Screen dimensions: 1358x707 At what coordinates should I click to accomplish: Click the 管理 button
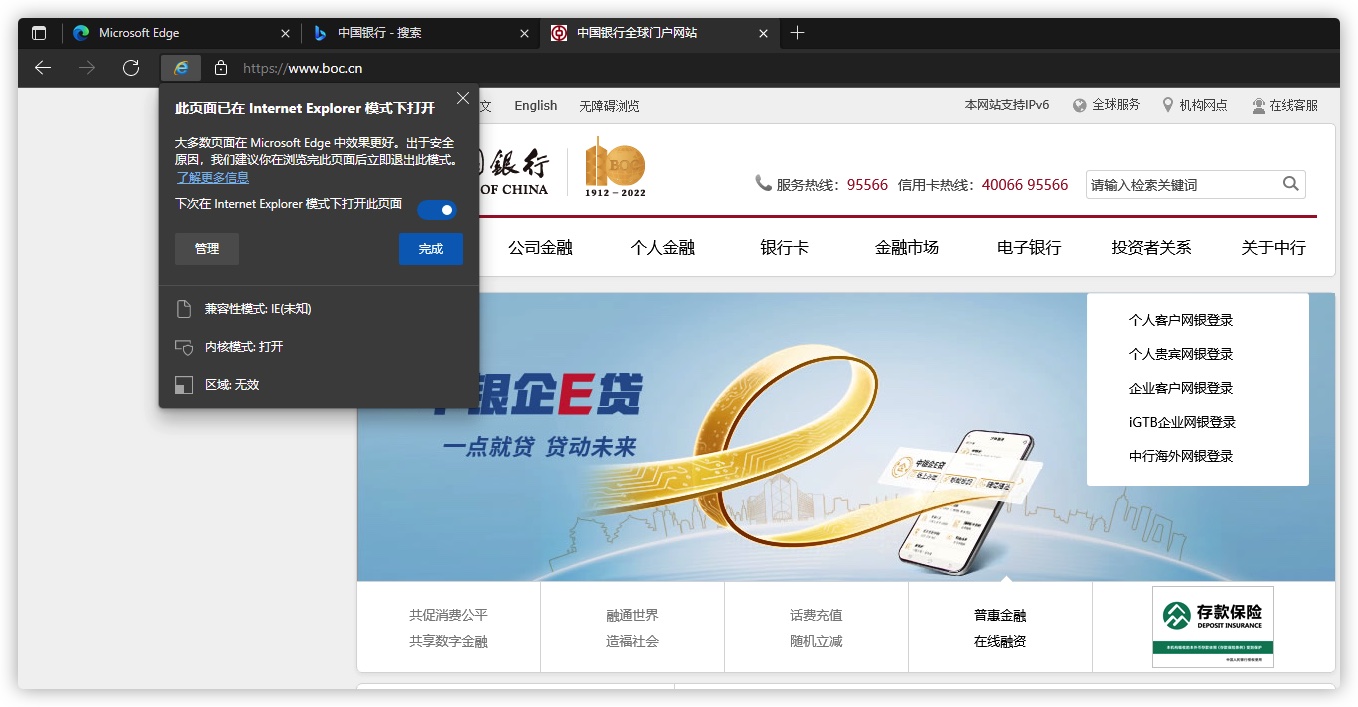tap(207, 249)
